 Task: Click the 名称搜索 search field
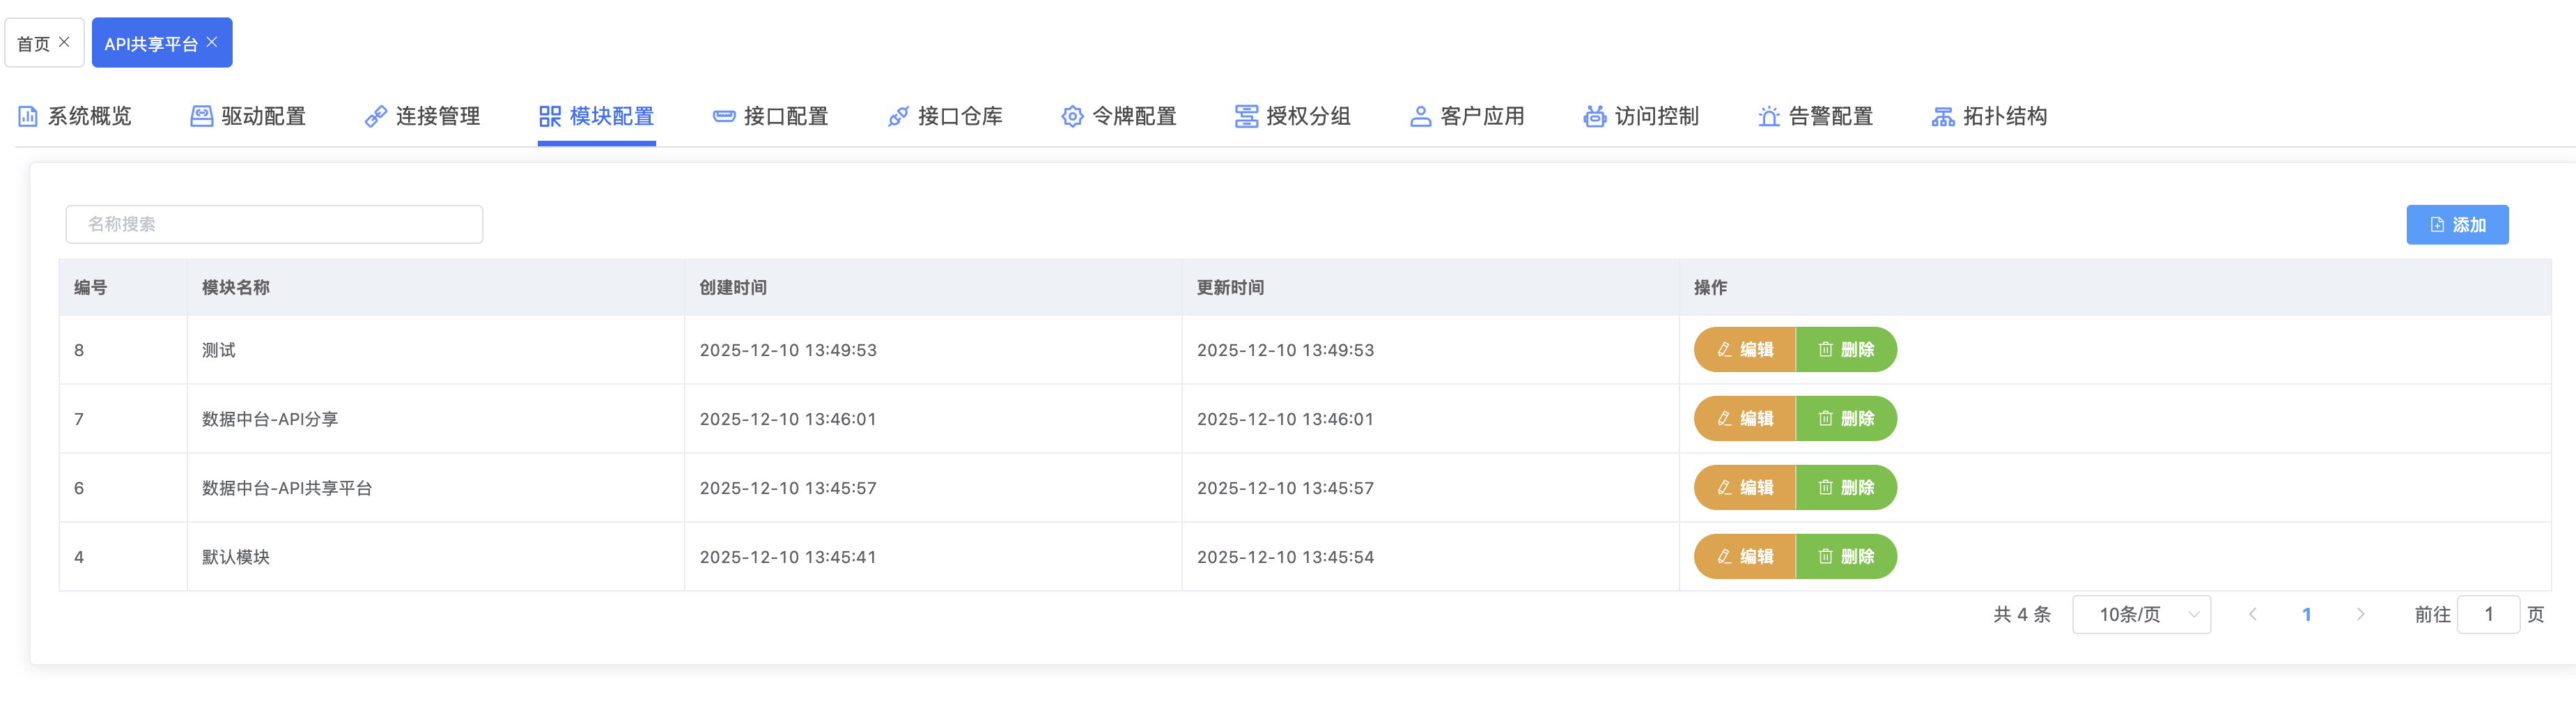point(274,224)
